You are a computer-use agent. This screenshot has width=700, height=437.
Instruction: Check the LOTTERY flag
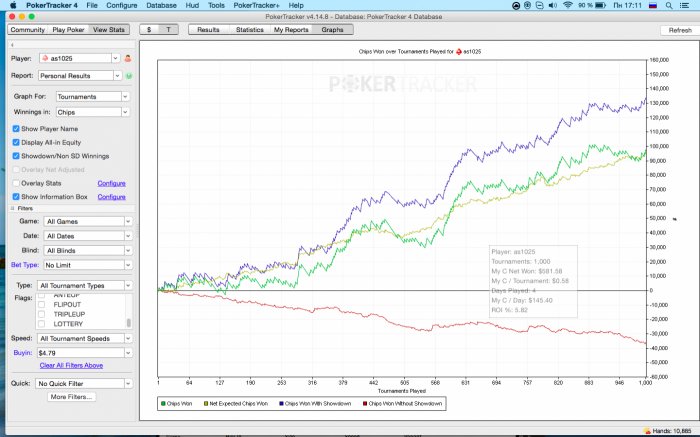pyautogui.click(x=42, y=324)
